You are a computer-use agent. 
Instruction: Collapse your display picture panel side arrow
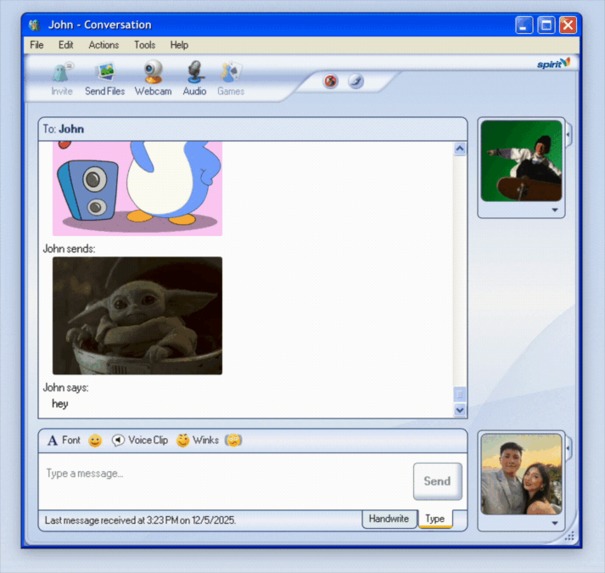point(568,448)
